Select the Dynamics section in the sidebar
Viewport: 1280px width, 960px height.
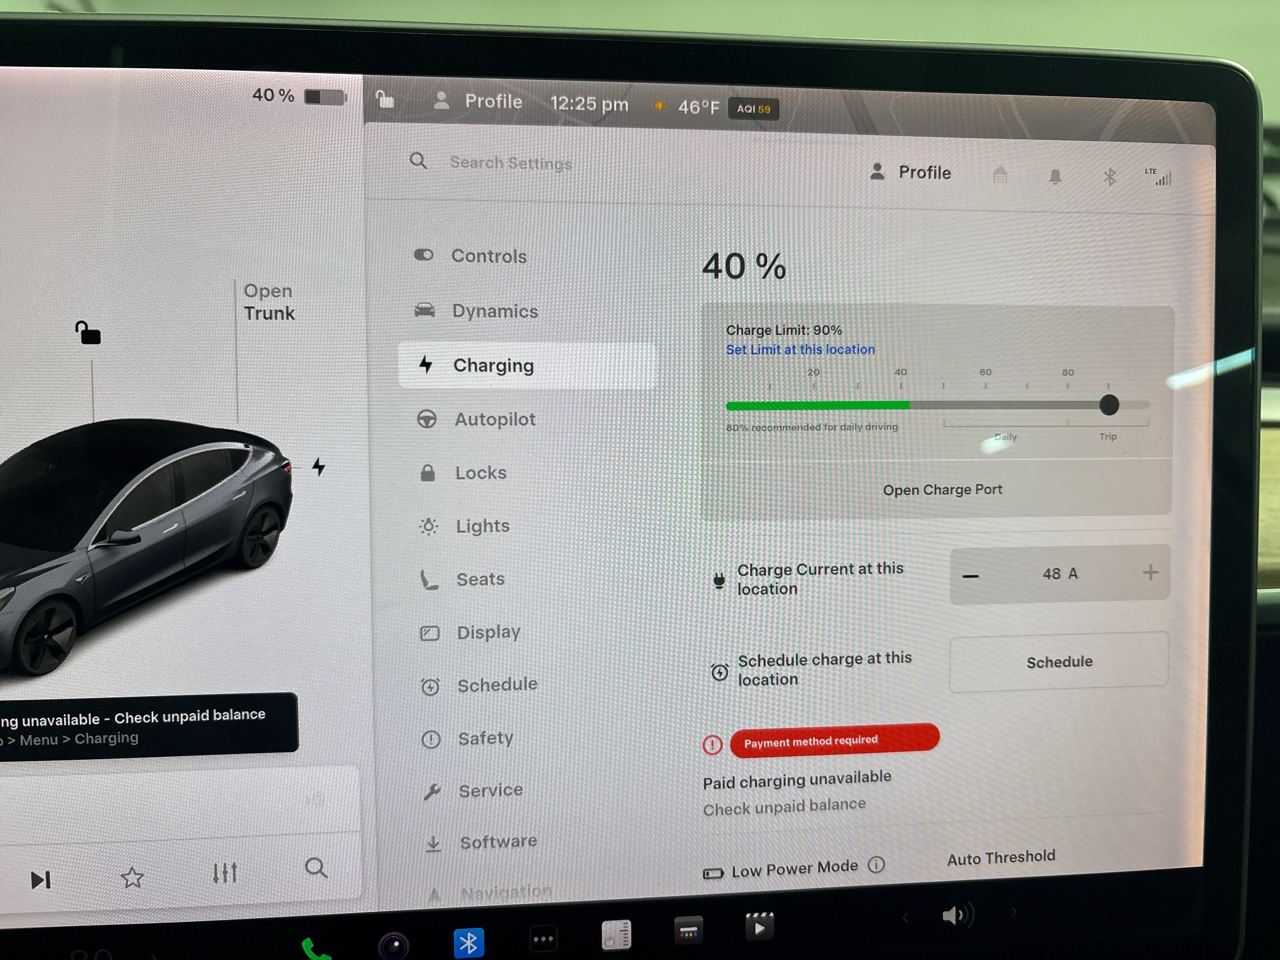(496, 311)
